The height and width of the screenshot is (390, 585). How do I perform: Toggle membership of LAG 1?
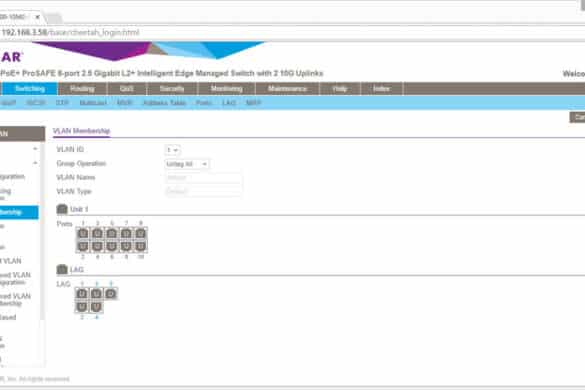pos(82,294)
